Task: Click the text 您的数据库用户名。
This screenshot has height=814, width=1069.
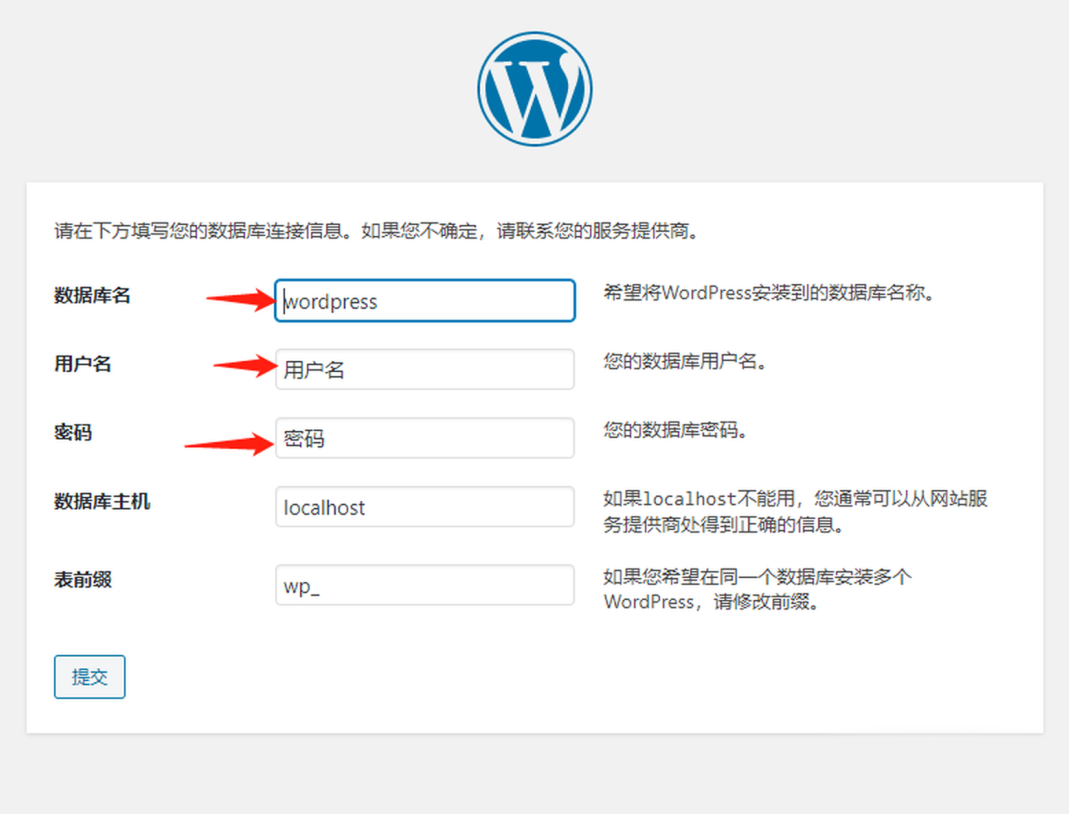Action: 685,361
